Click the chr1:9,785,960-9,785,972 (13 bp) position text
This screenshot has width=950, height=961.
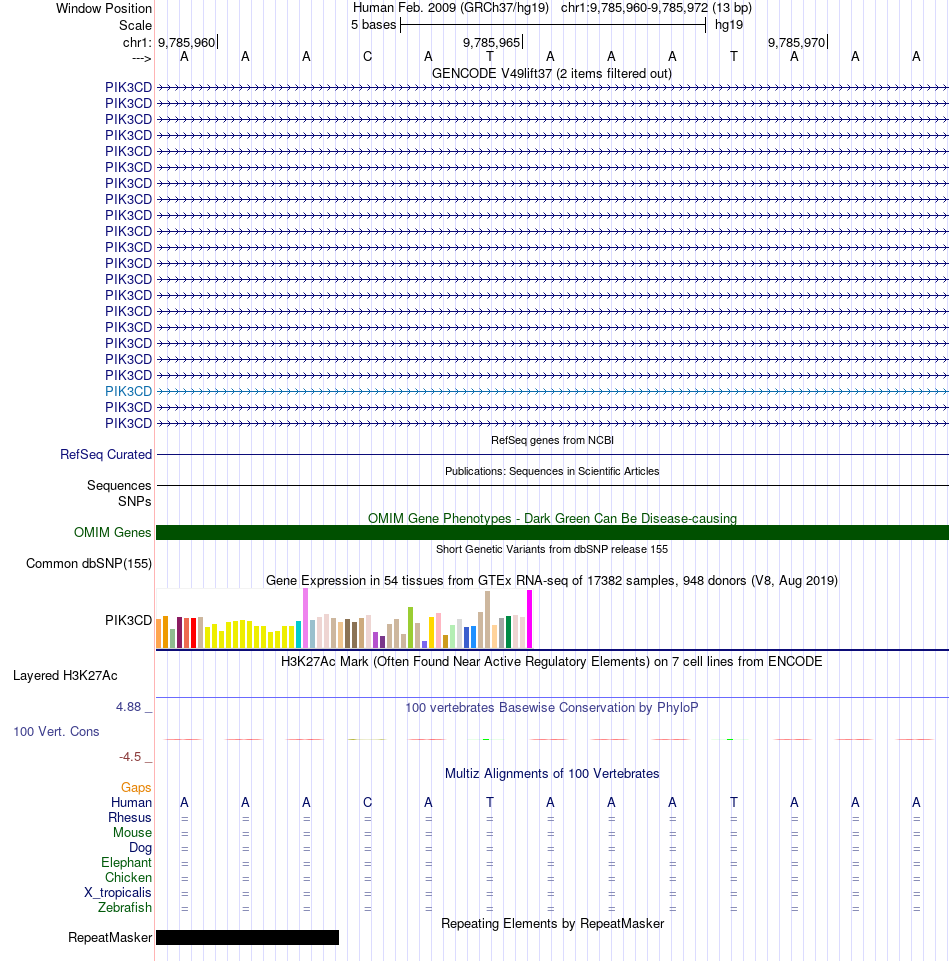click(x=656, y=8)
